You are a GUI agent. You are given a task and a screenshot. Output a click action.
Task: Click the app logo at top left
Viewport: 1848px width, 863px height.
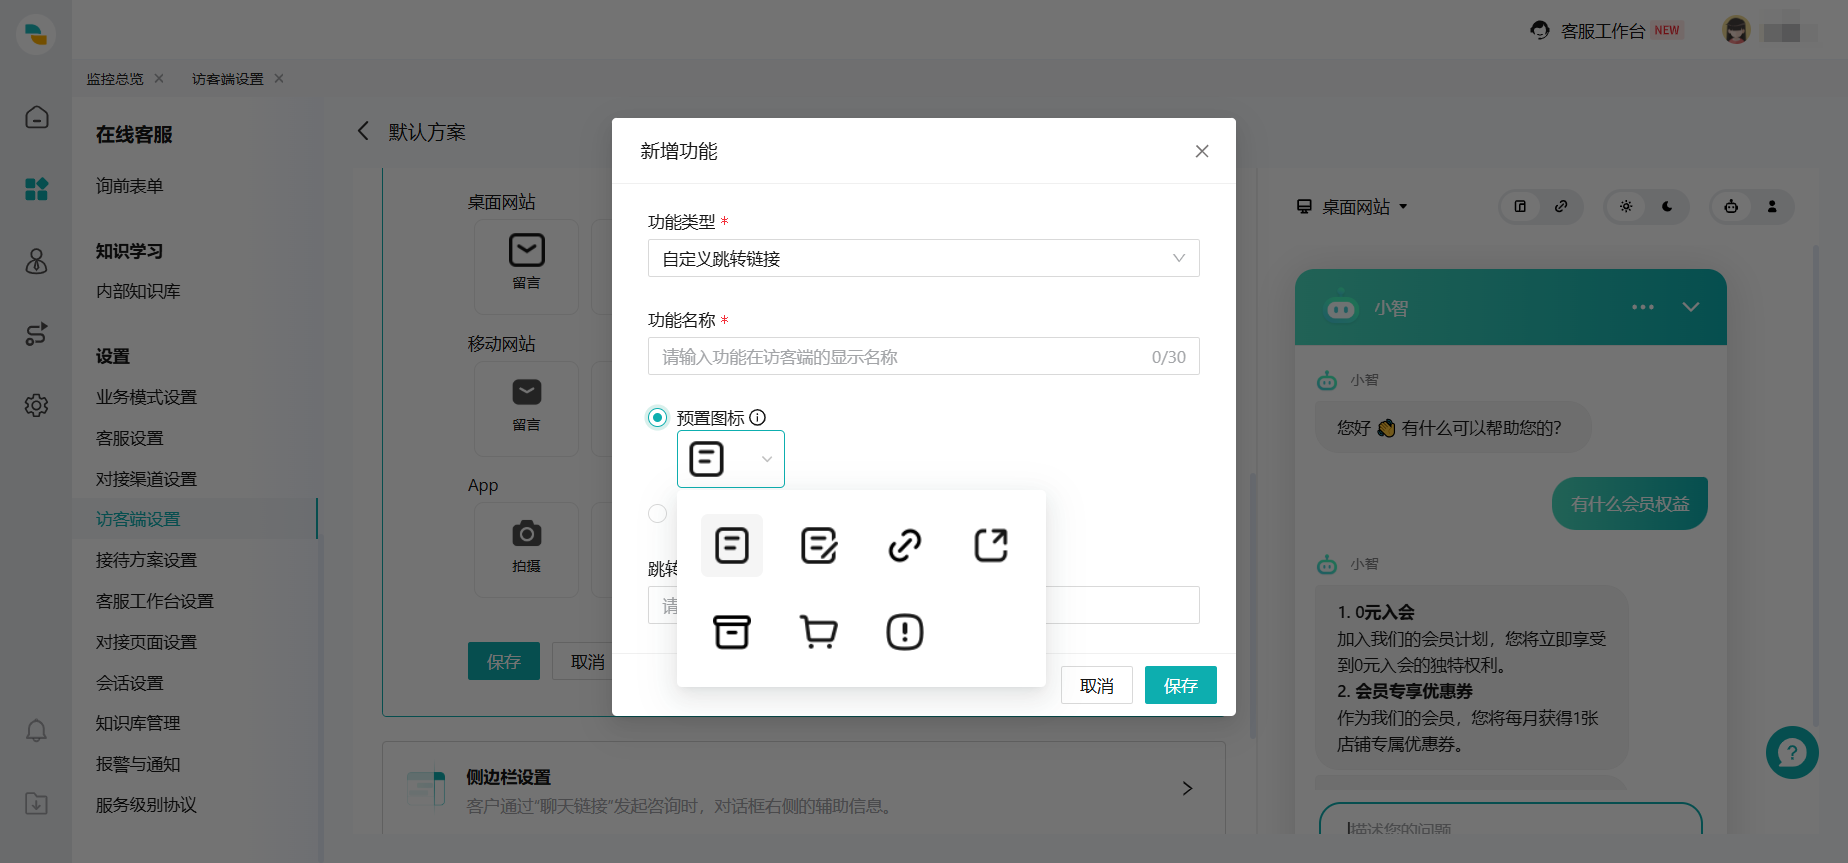(36, 33)
